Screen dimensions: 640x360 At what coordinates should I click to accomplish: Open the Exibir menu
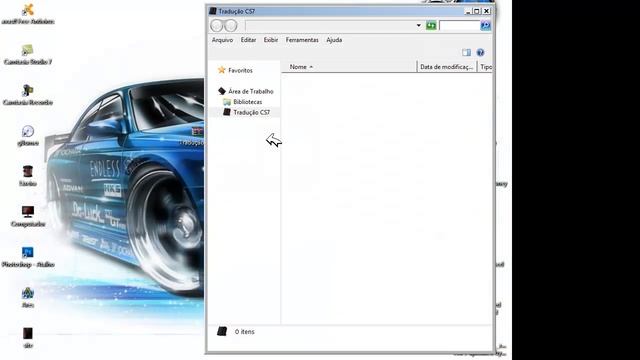(271, 40)
